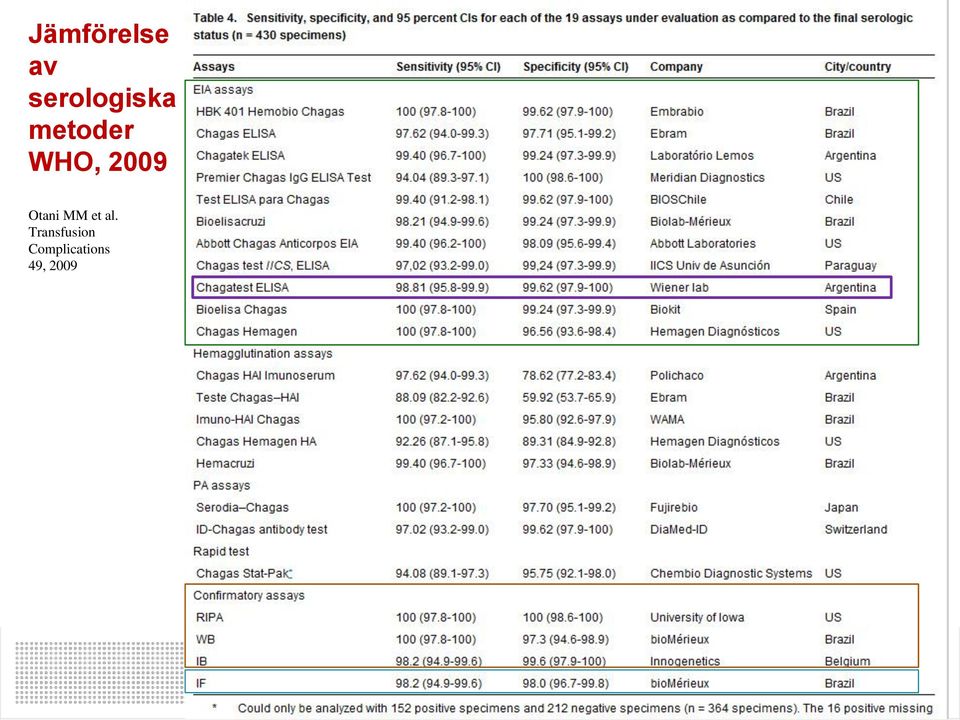Select the "Rapid test" section heading
This screenshot has width=960, height=720.
point(221,552)
